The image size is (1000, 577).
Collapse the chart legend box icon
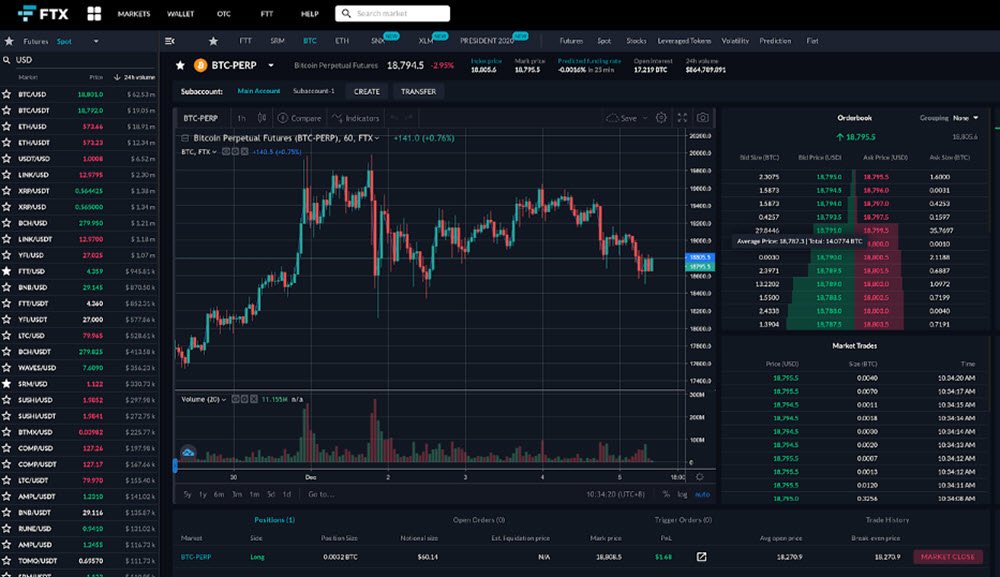pos(185,138)
